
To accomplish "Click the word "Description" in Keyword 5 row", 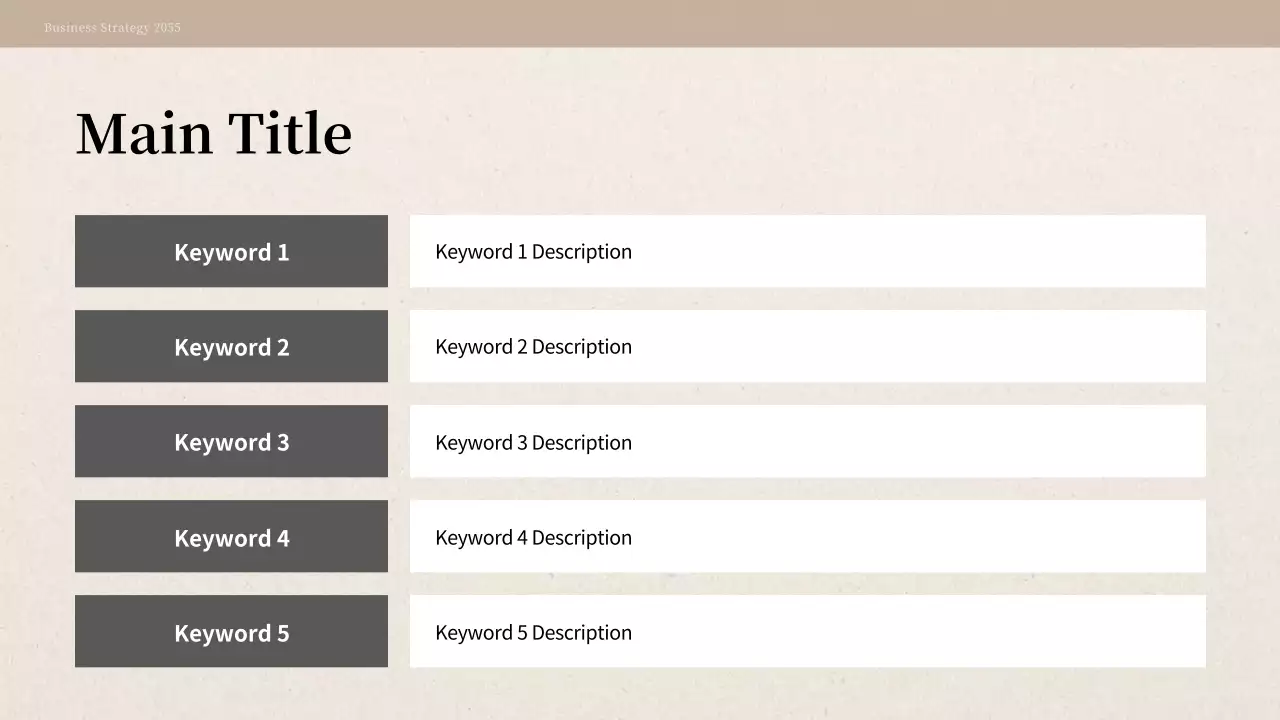I will point(582,633).
